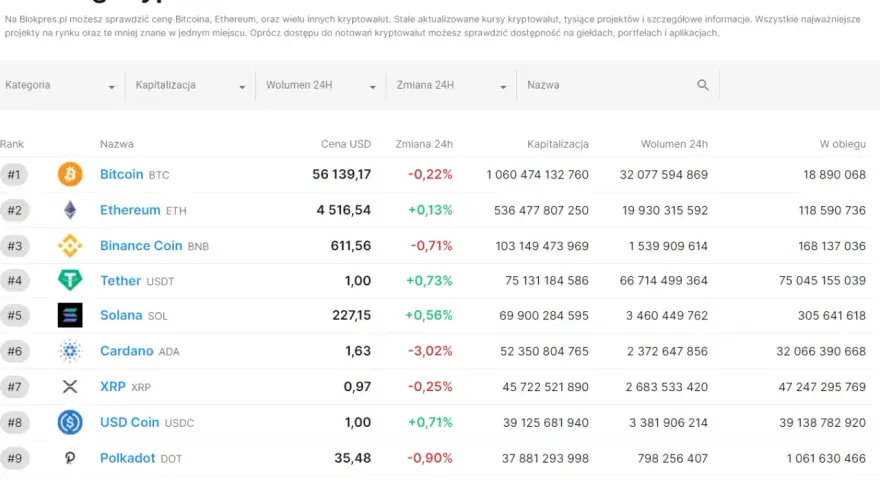
Task: Click the Bitcoin logo icon
Action: coord(70,175)
